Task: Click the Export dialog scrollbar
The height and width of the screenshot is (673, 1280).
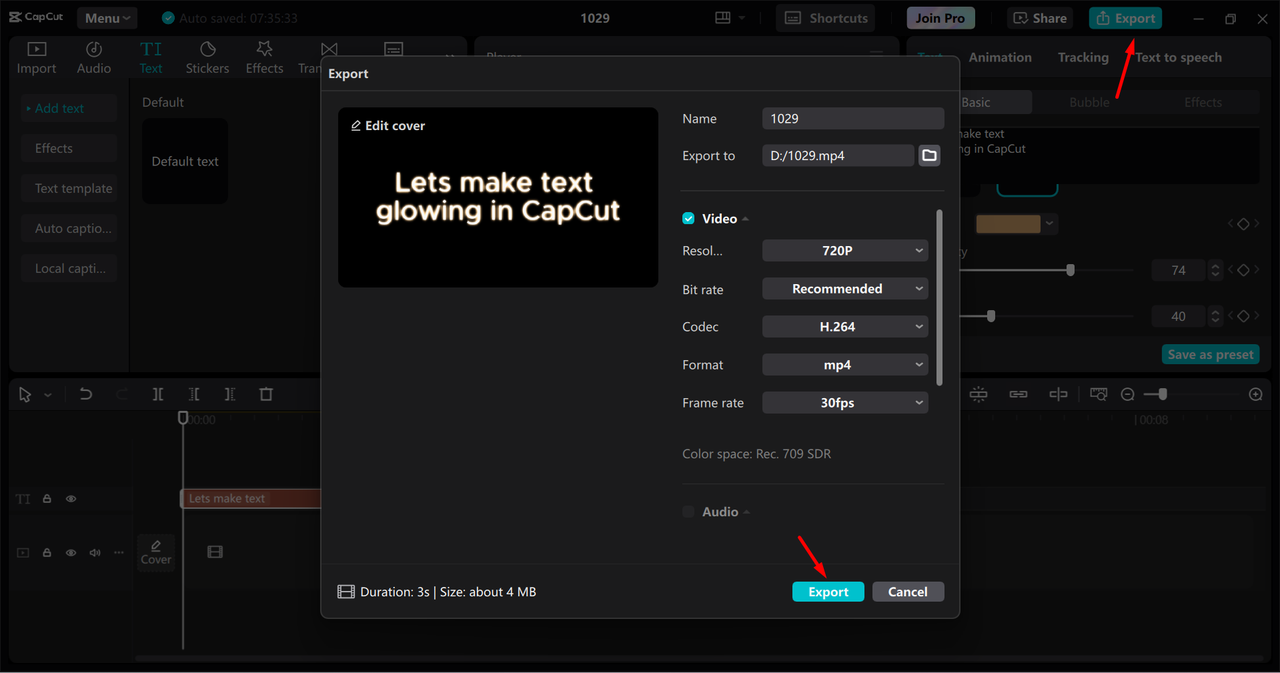Action: 939,297
